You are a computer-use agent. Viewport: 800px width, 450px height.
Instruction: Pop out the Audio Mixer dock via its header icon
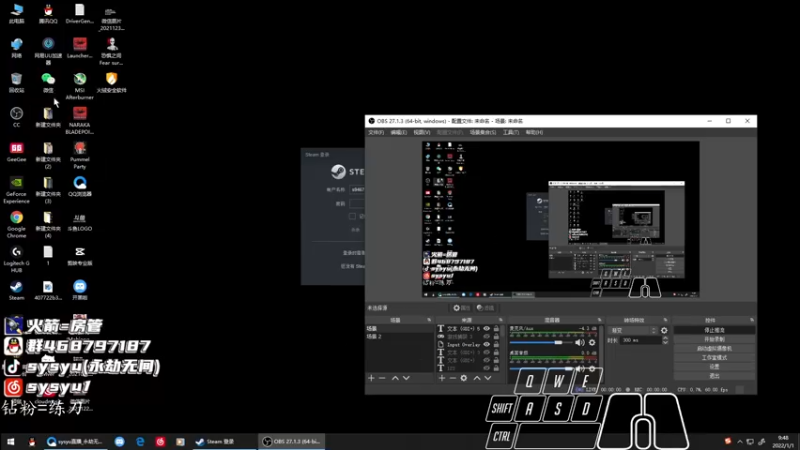tap(599, 320)
